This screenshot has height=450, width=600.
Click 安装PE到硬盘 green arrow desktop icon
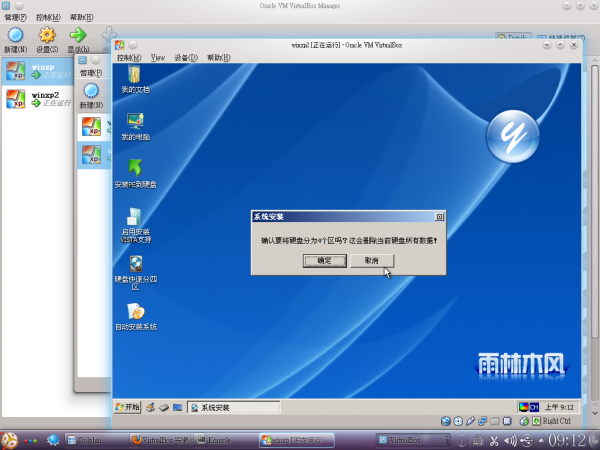(x=135, y=174)
